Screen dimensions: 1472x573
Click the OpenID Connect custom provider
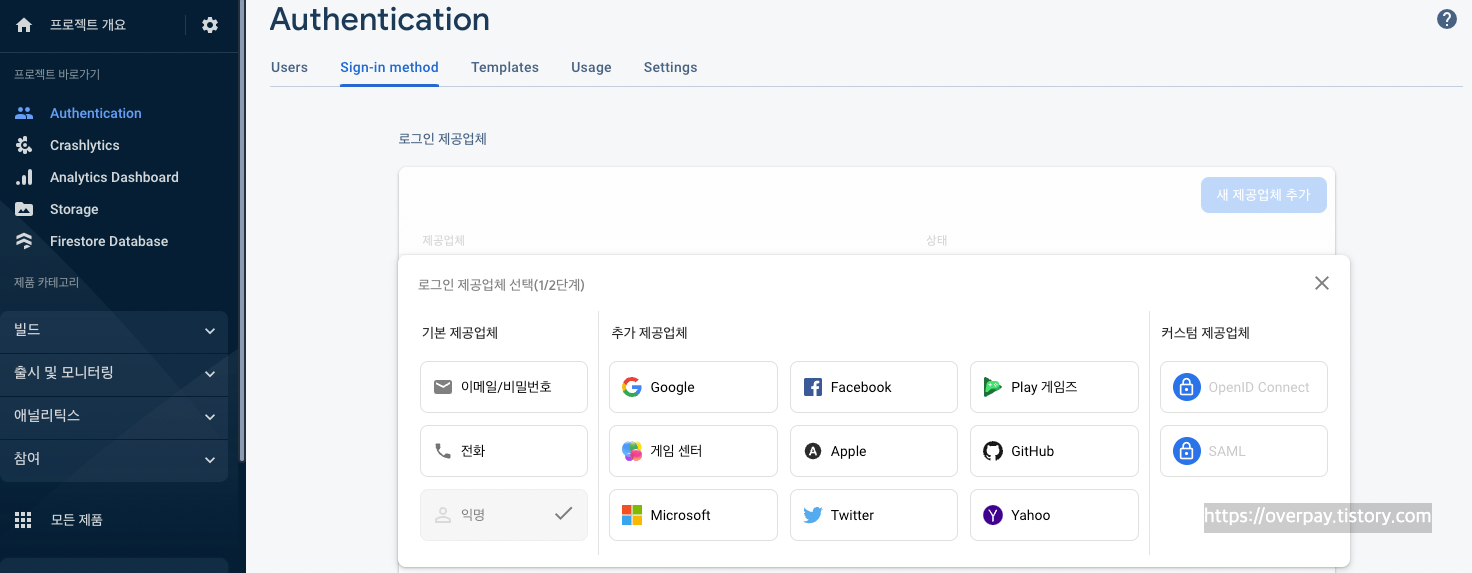1244,387
